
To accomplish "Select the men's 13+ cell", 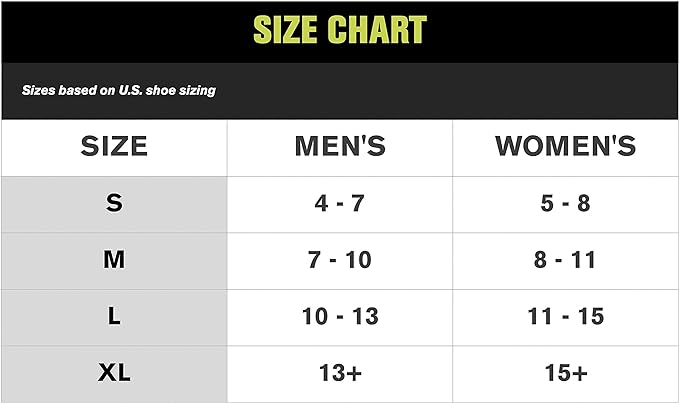I will (340, 373).
